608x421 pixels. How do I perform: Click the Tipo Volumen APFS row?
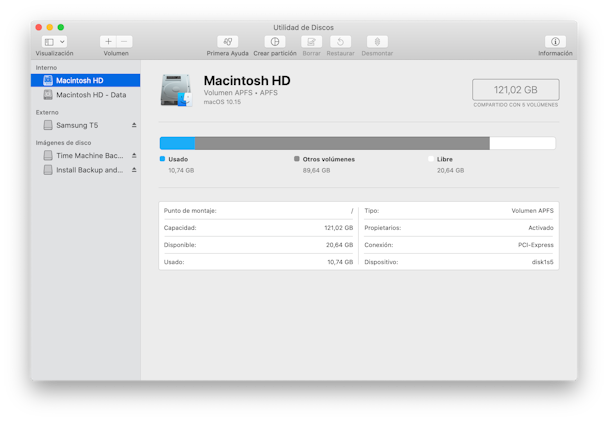(x=459, y=211)
